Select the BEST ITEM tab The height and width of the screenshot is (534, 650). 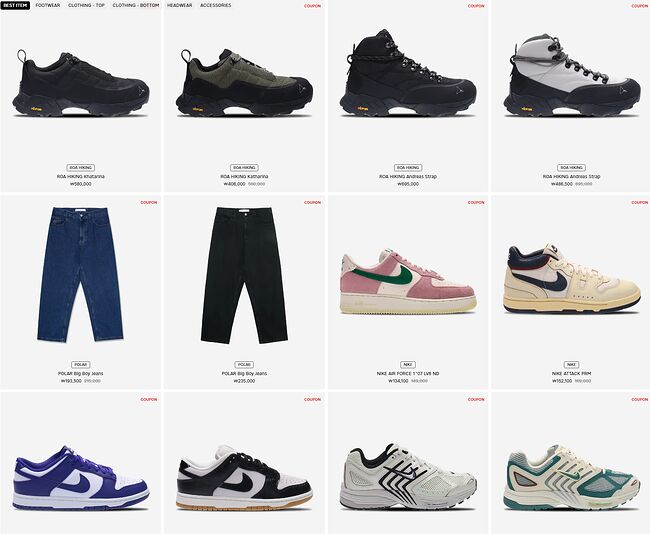15,5
